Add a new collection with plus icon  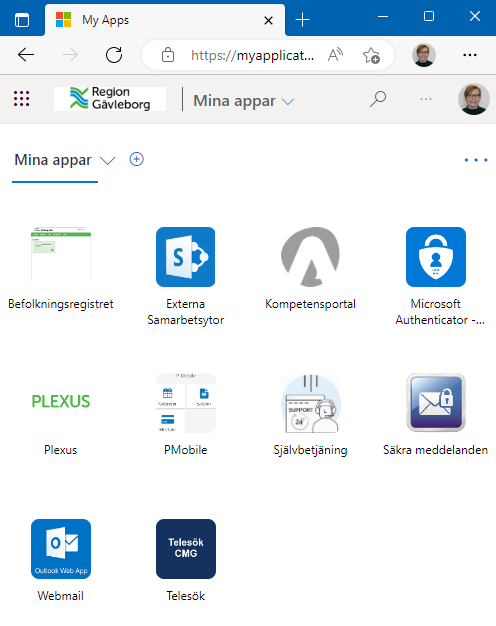[137, 159]
